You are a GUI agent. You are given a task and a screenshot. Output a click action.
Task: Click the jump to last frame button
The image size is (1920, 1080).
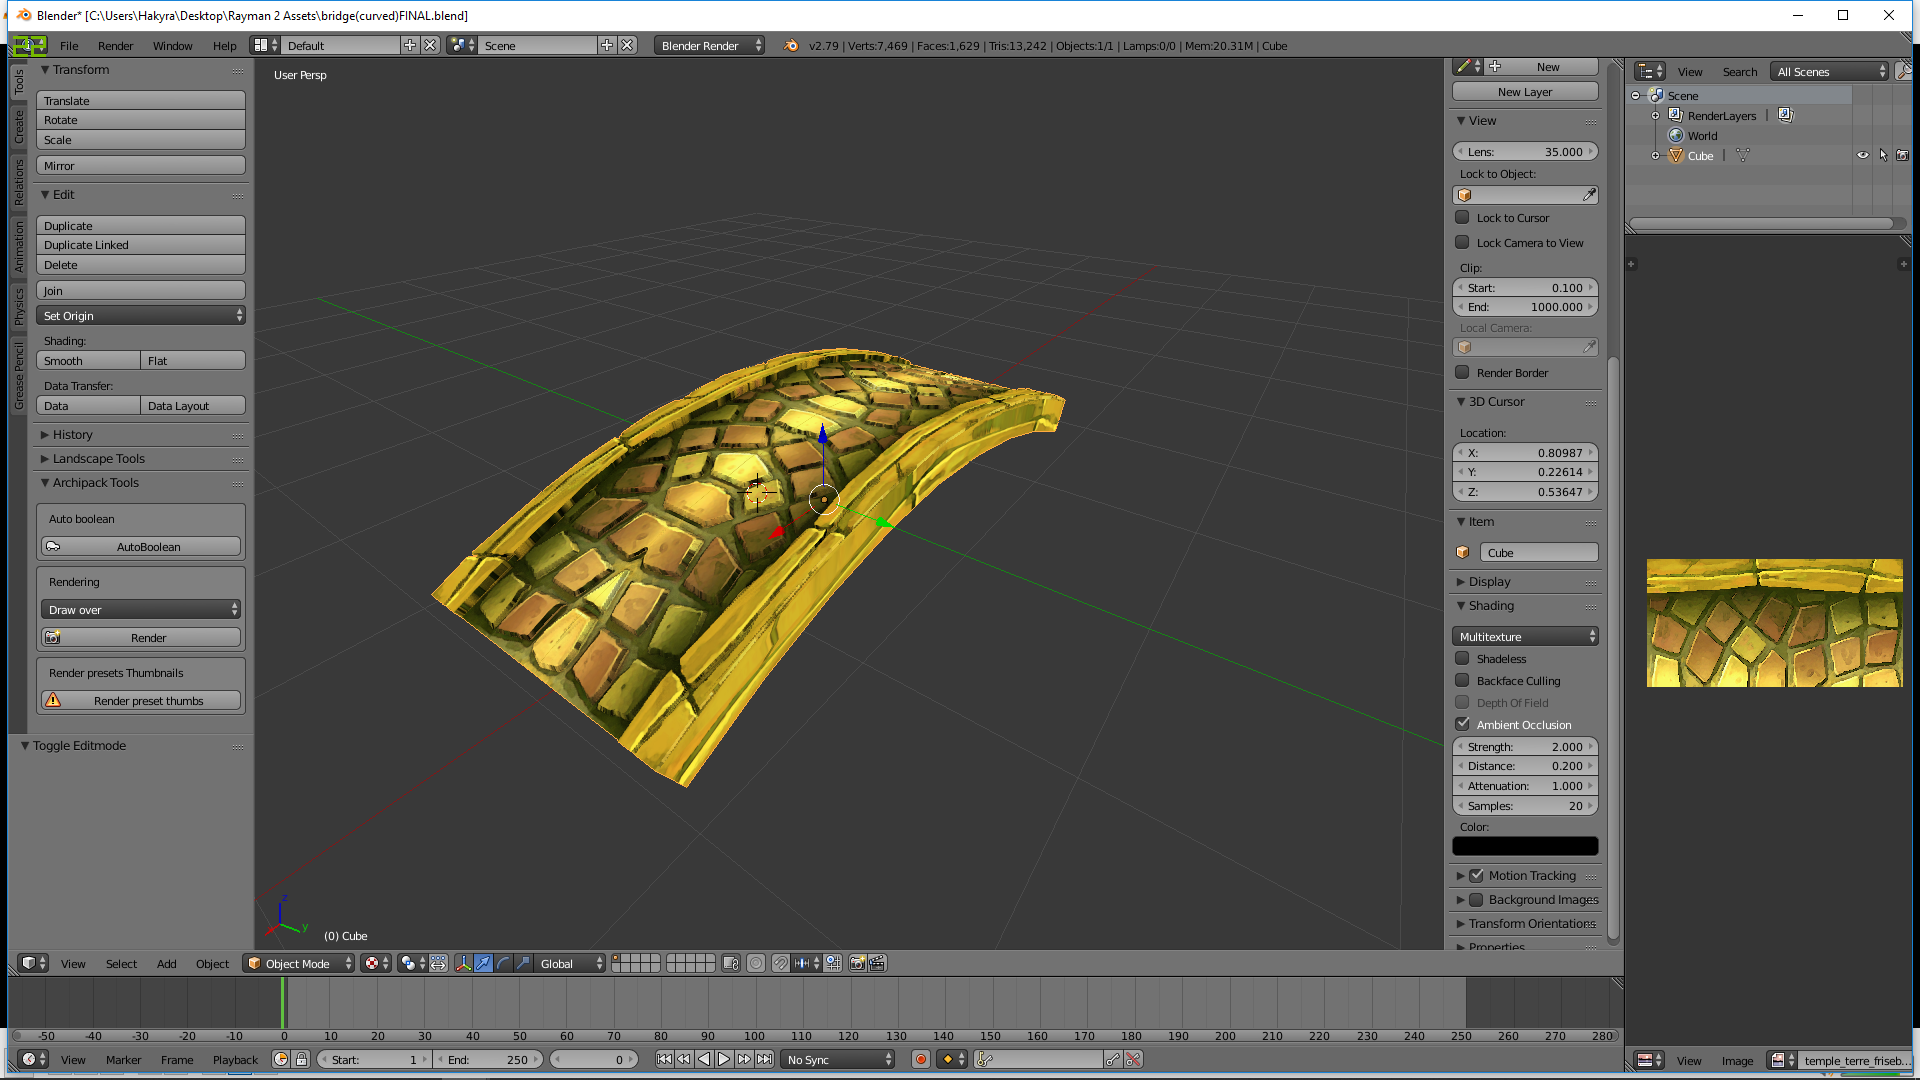765,1059
